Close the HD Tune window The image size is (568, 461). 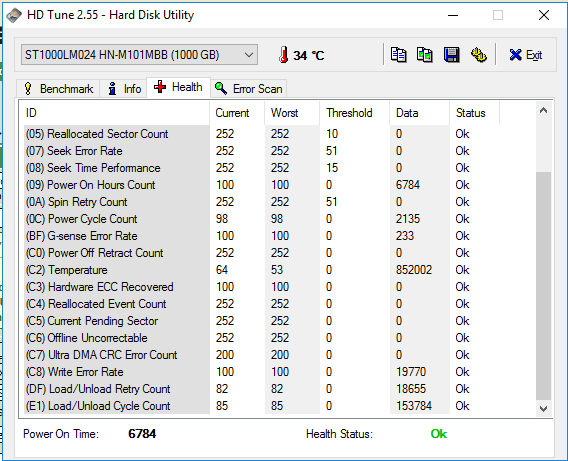click(x=544, y=15)
